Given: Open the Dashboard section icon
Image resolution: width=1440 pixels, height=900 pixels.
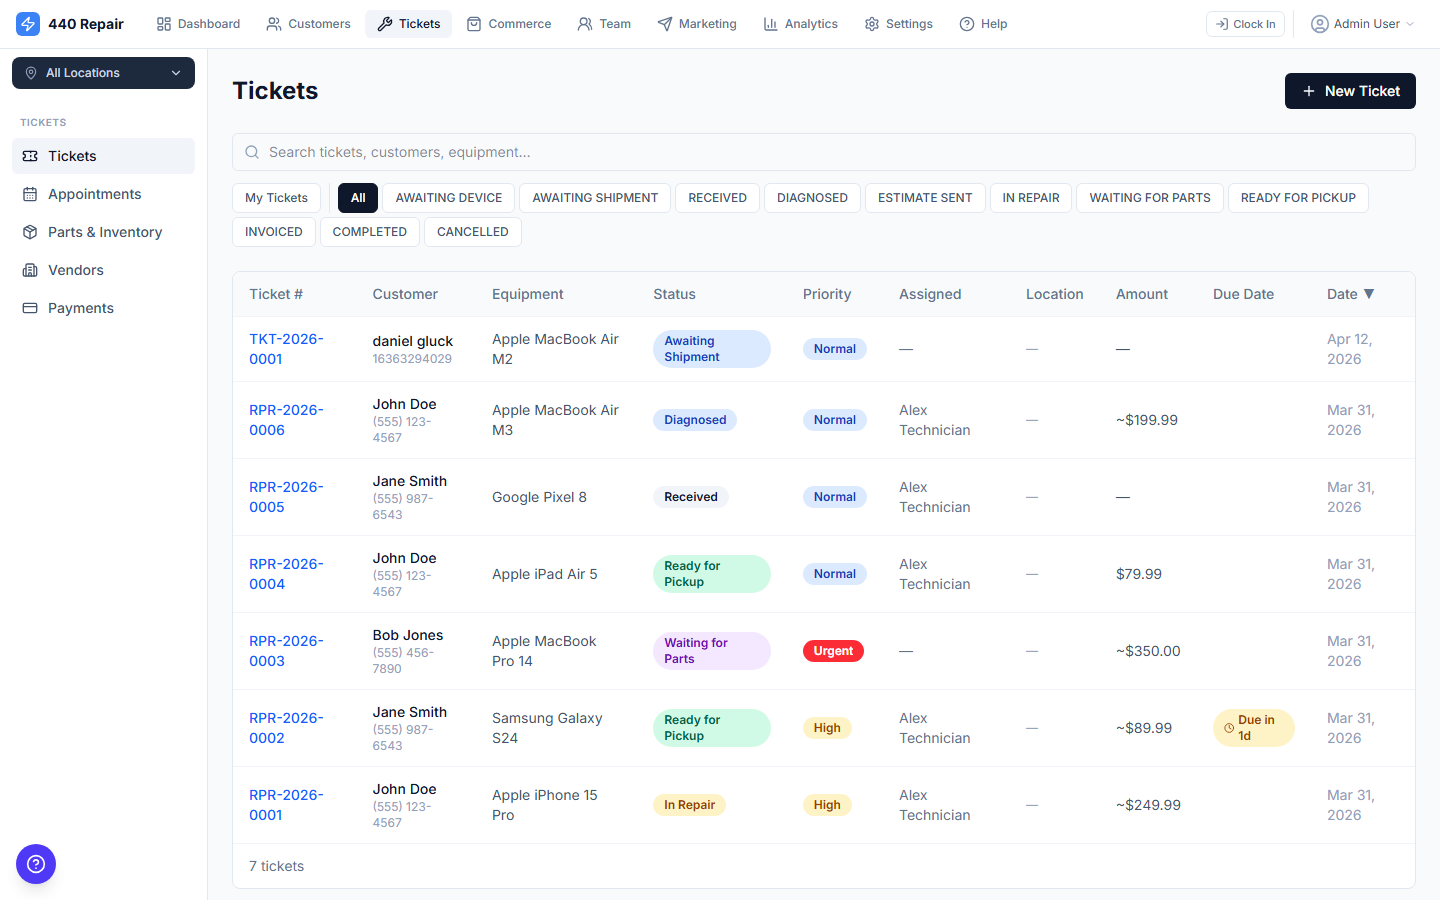Looking at the screenshot, I should (x=165, y=23).
